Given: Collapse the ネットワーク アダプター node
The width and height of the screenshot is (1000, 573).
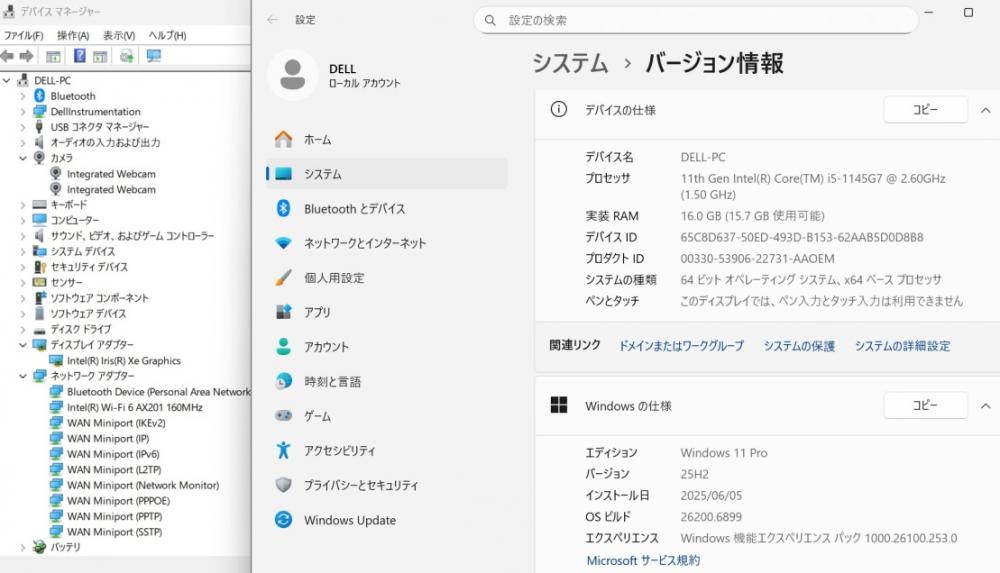Looking at the screenshot, I should (23, 376).
